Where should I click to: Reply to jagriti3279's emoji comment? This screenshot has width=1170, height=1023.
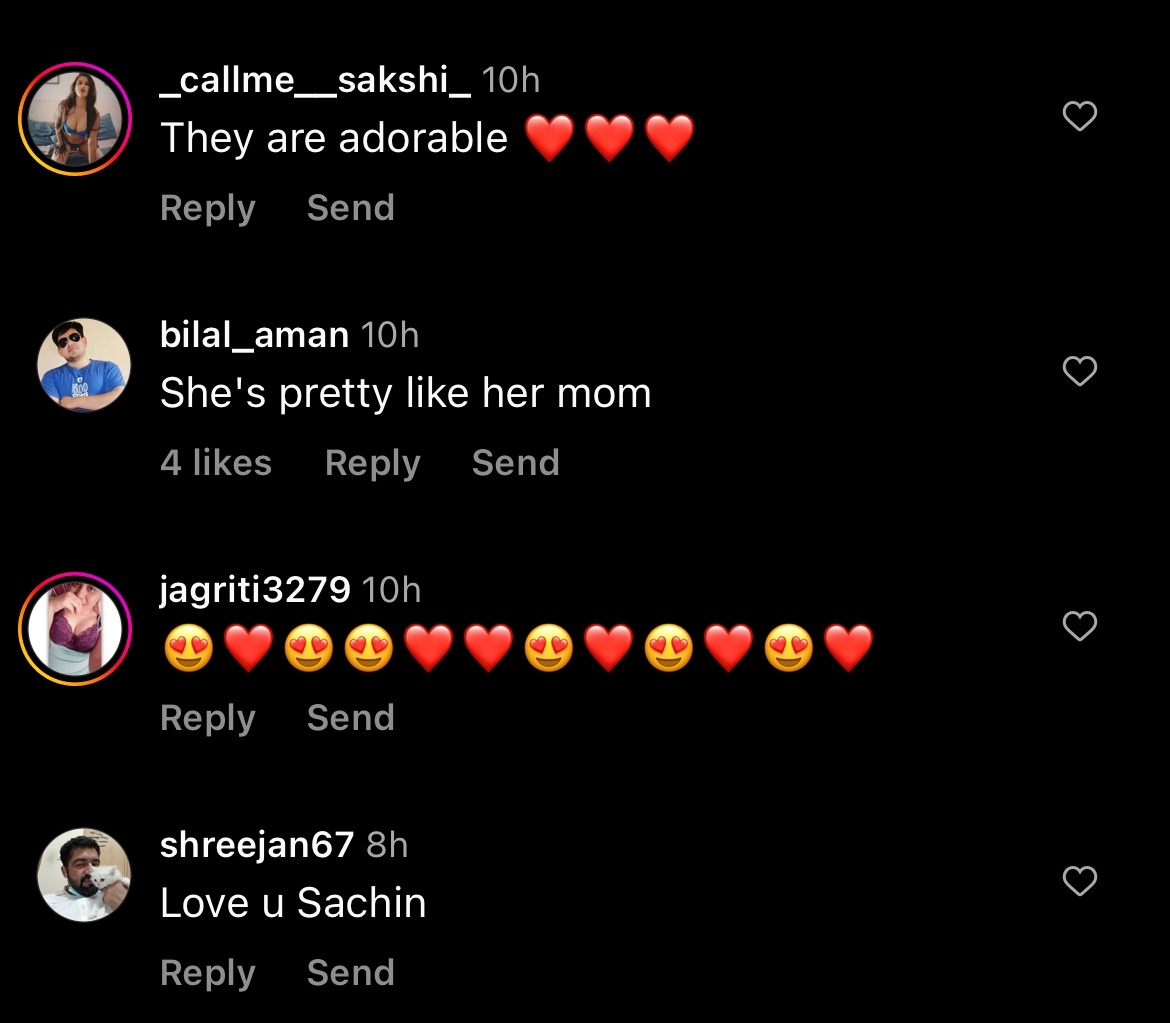(207, 718)
